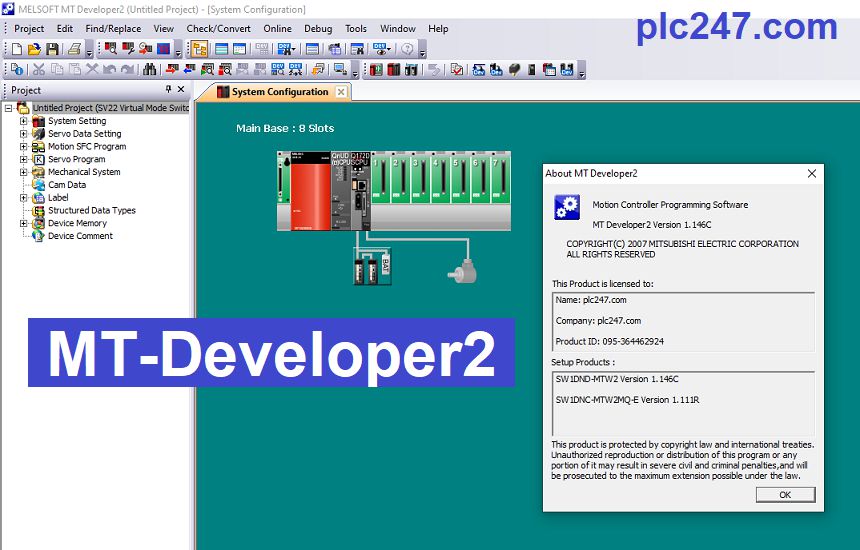The width and height of the screenshot is (860, 550).
Task: Create a new project with the blank page icon
Action: pyautogui.click(x=16, y=49)
